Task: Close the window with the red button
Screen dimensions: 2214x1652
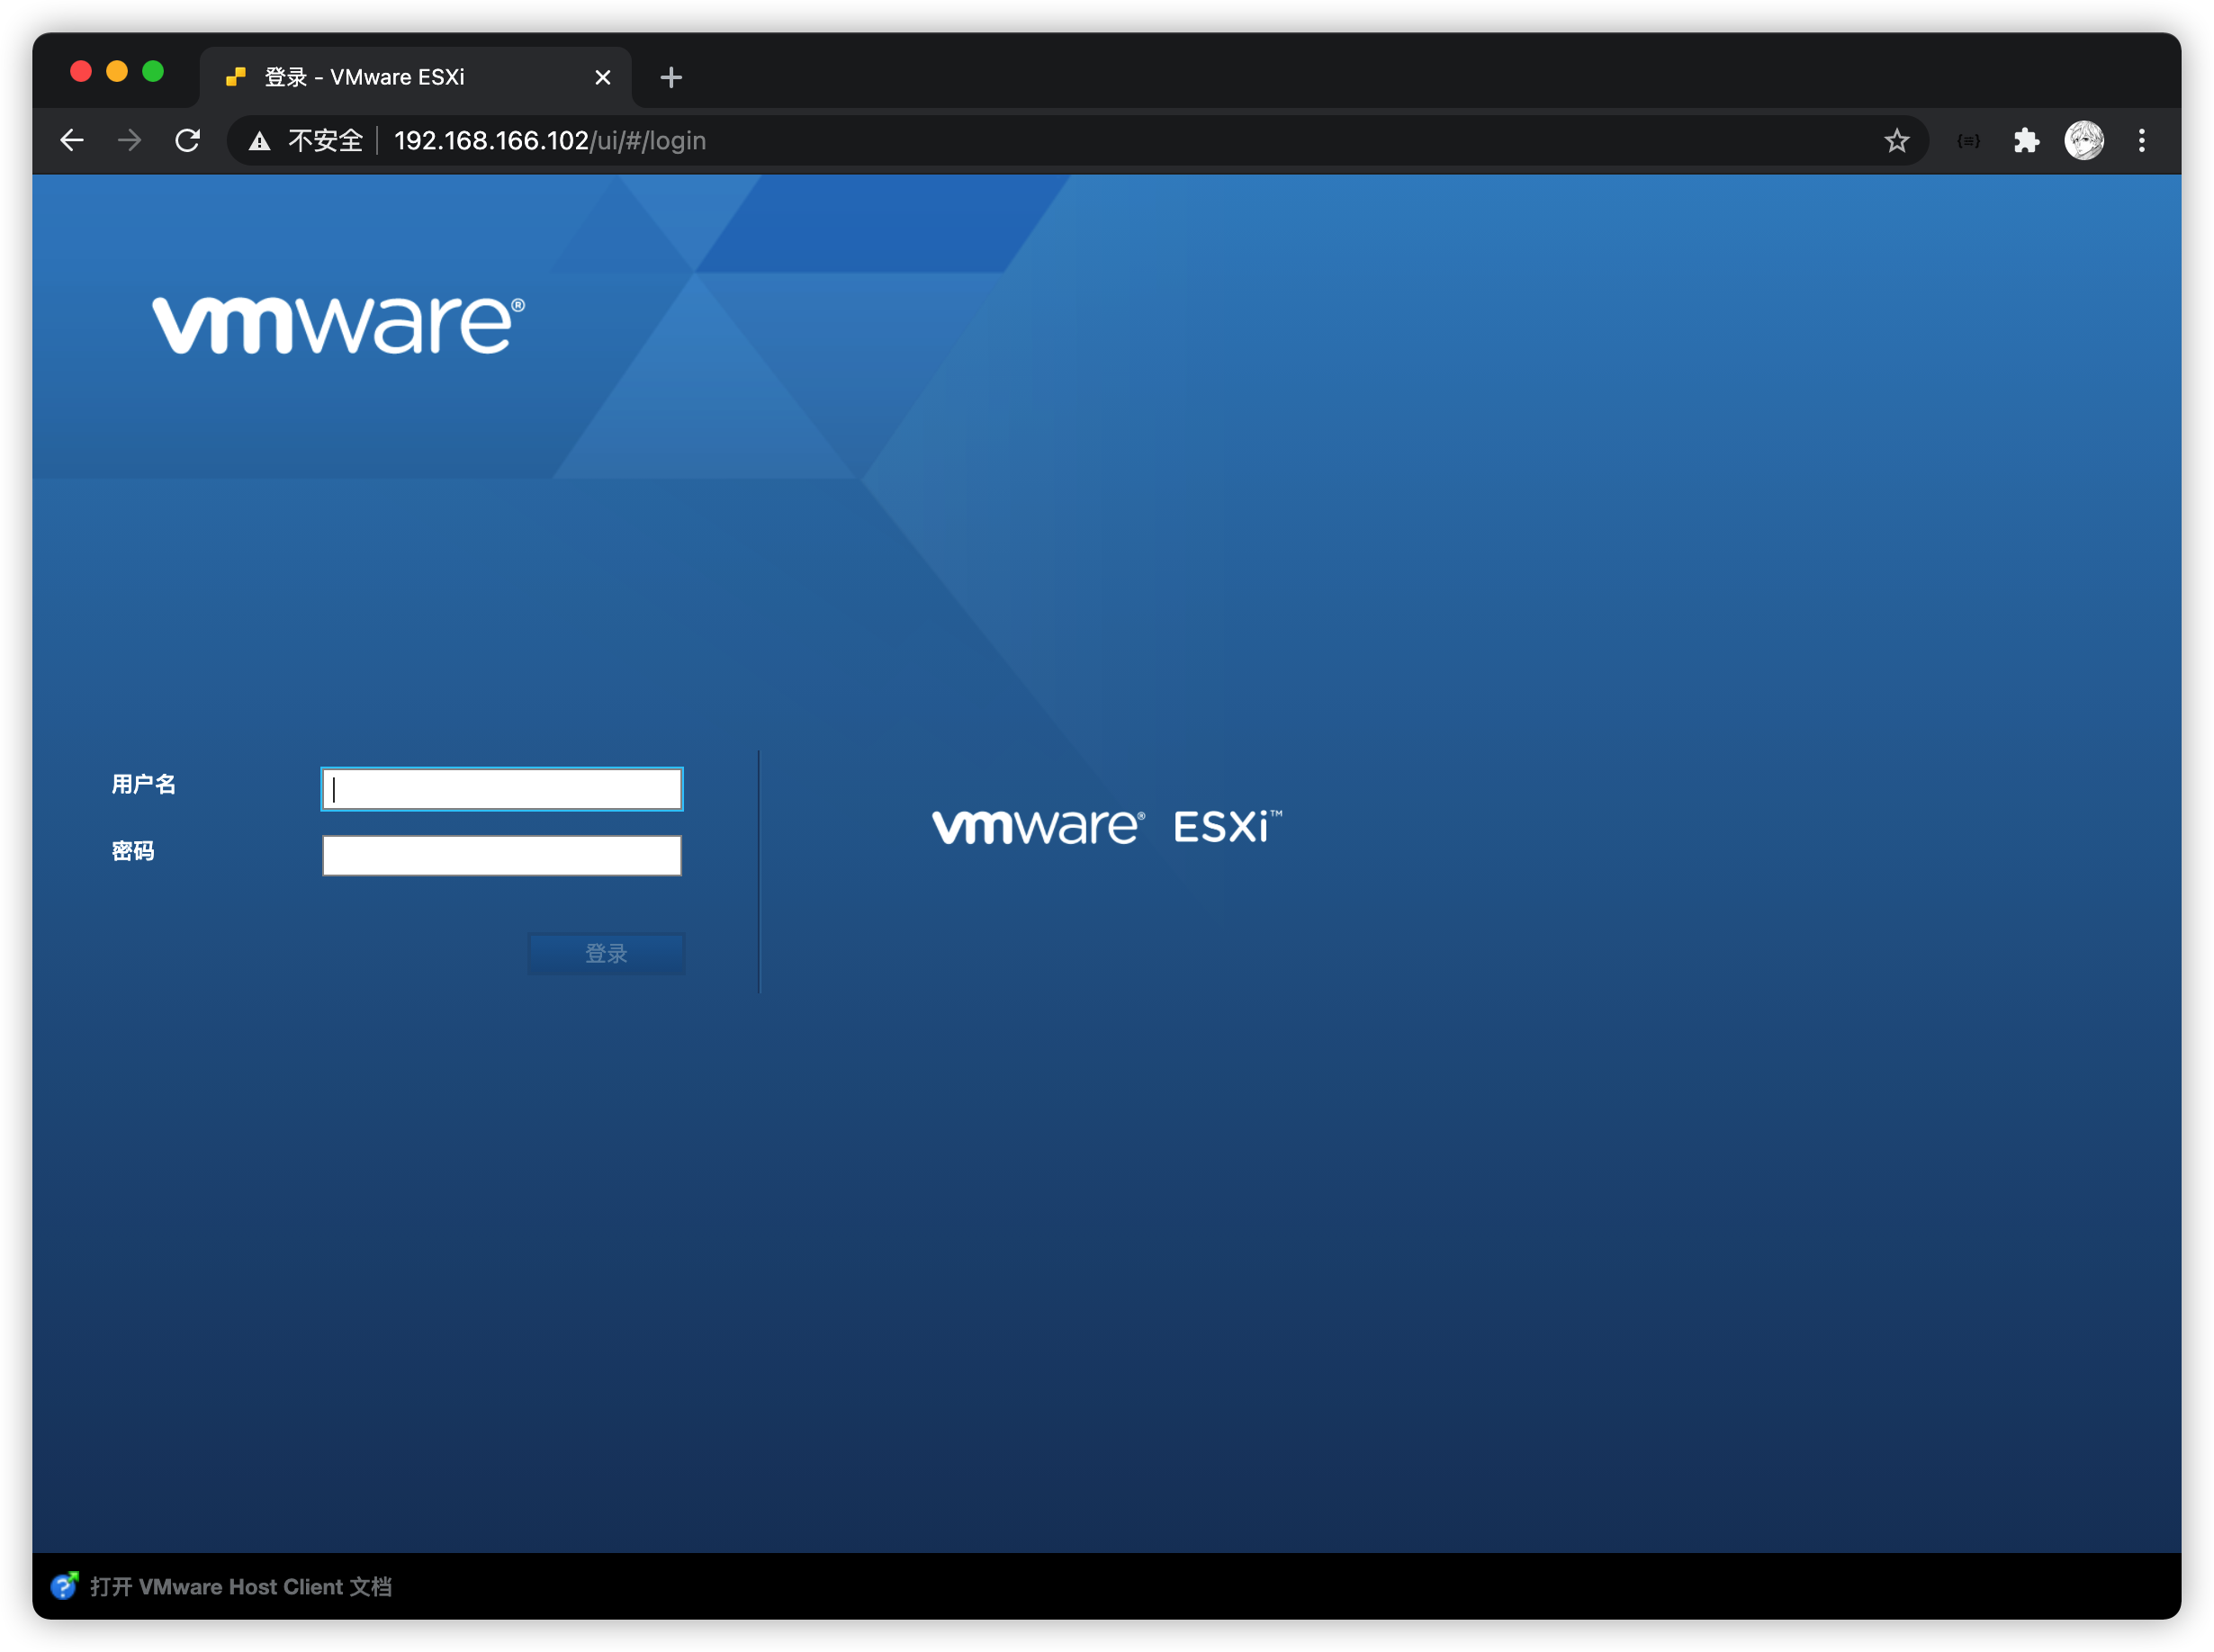Action: [81, 71]
